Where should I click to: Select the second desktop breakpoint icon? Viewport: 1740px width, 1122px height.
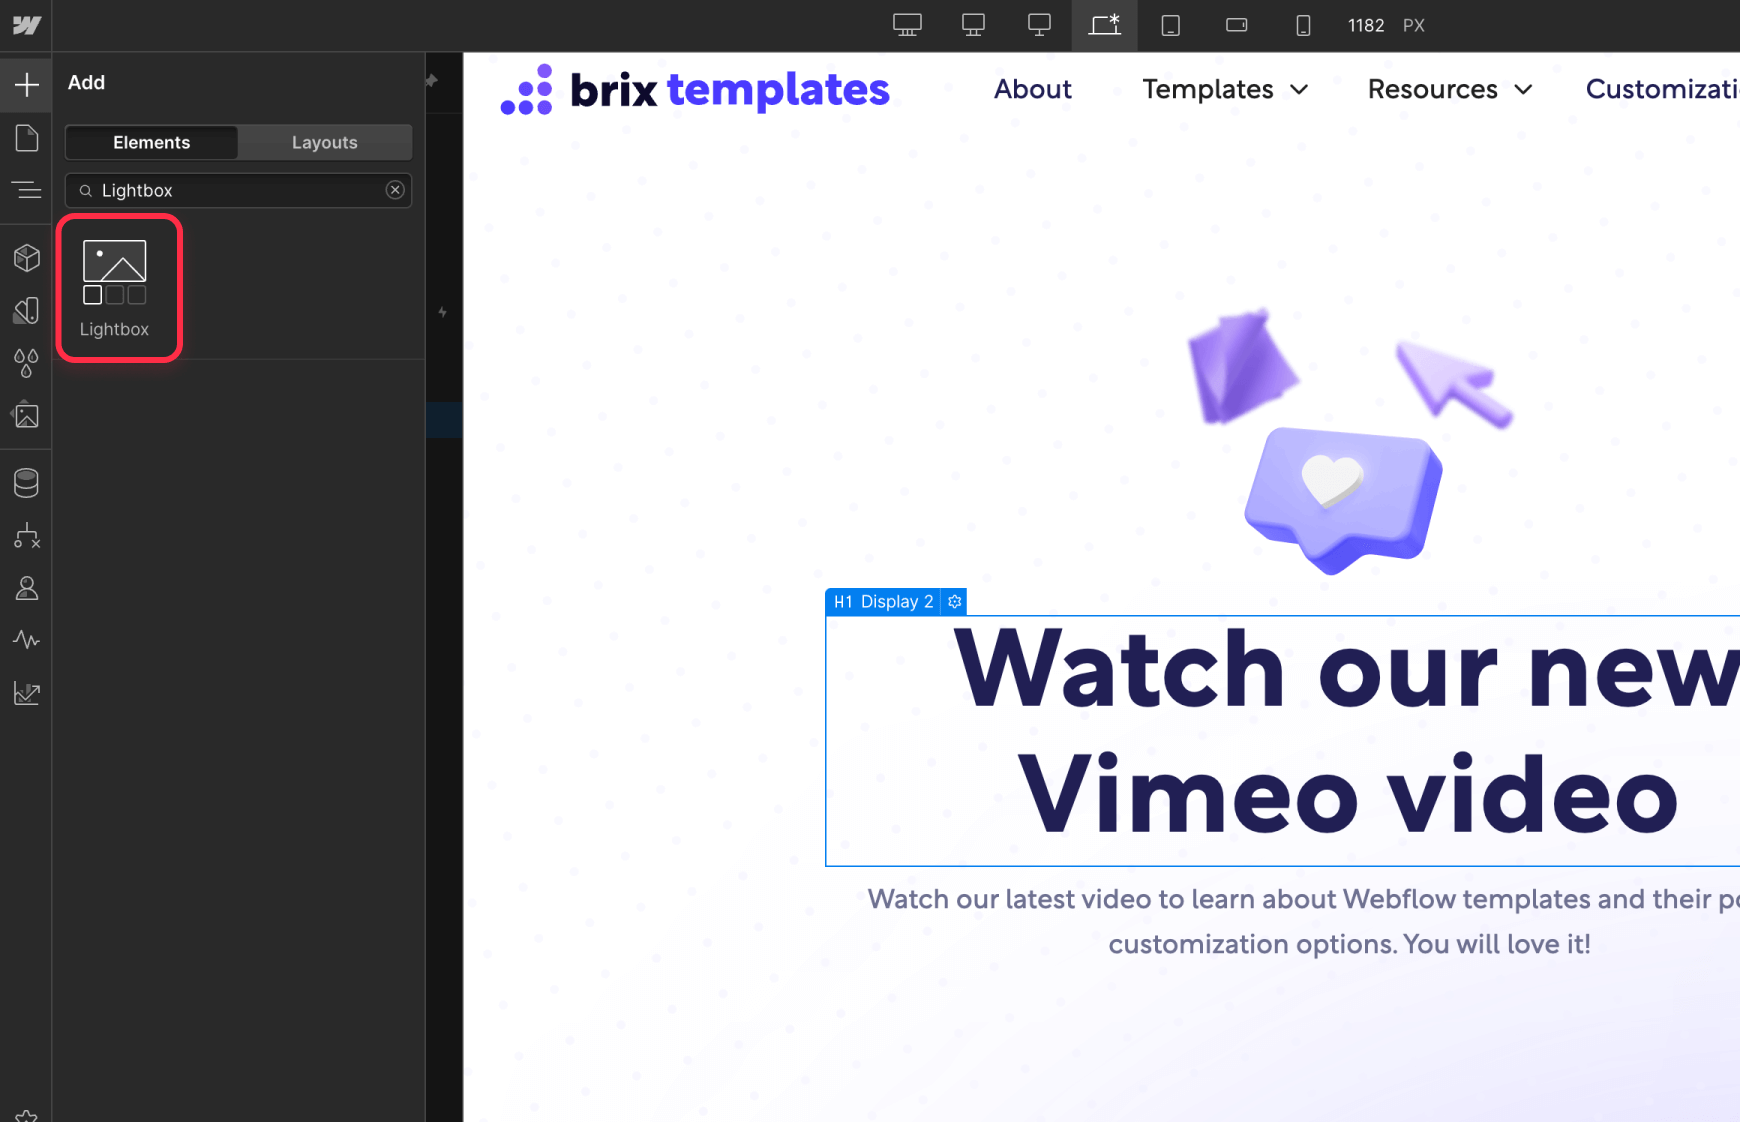[973, 25]
